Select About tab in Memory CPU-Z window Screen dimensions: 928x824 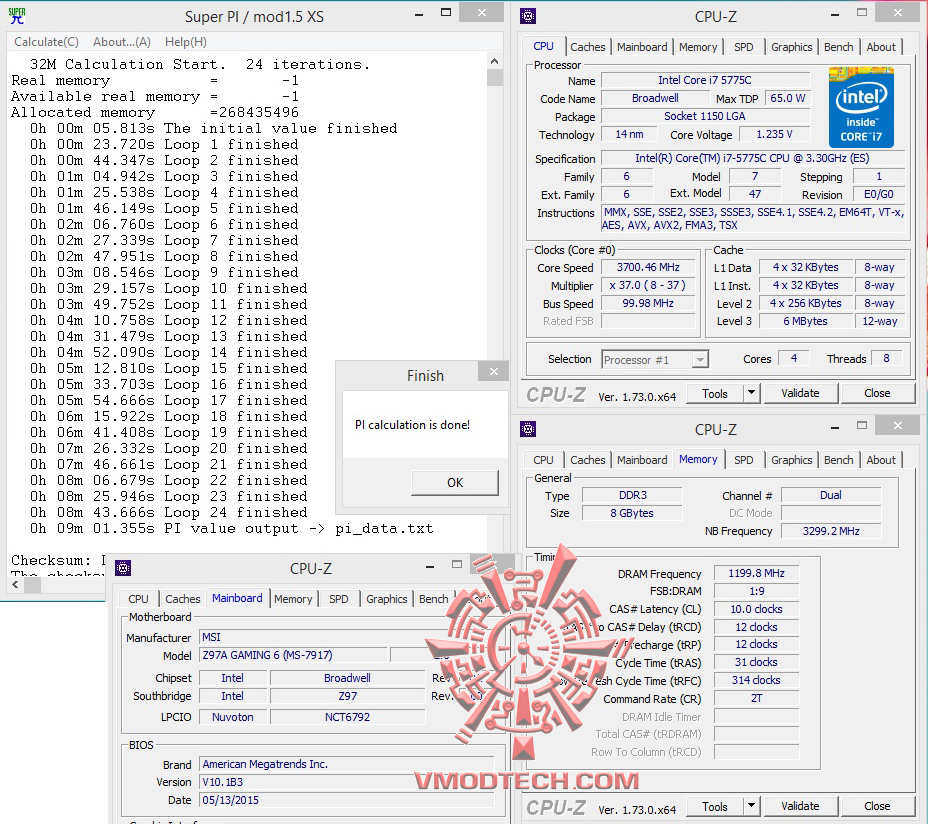coord(881,460)
